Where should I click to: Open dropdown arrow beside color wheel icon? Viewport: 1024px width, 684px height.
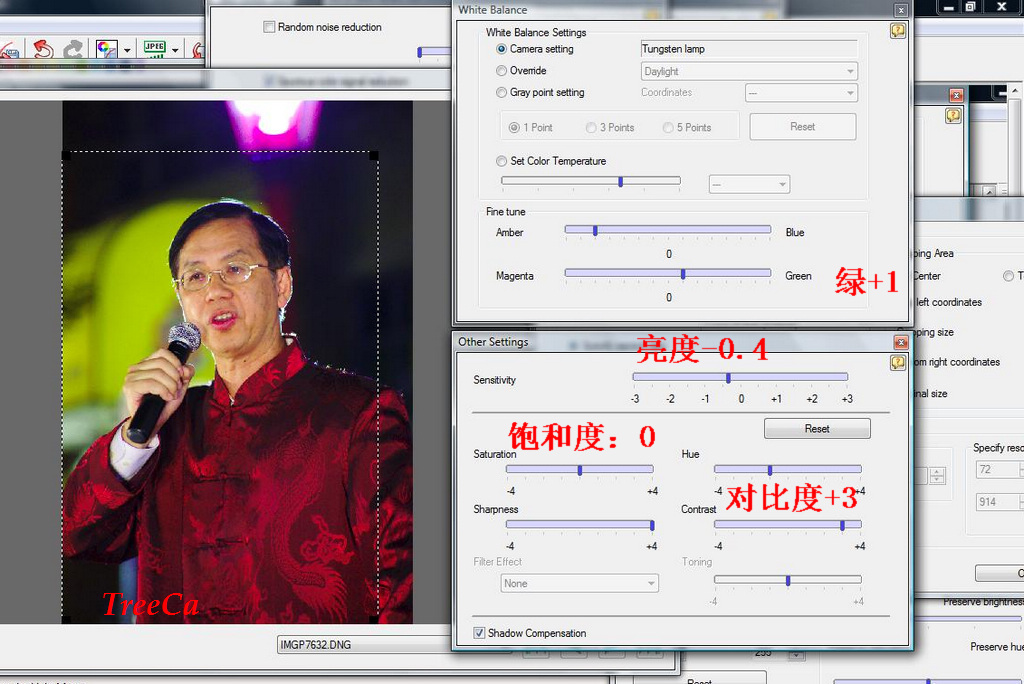127,49
